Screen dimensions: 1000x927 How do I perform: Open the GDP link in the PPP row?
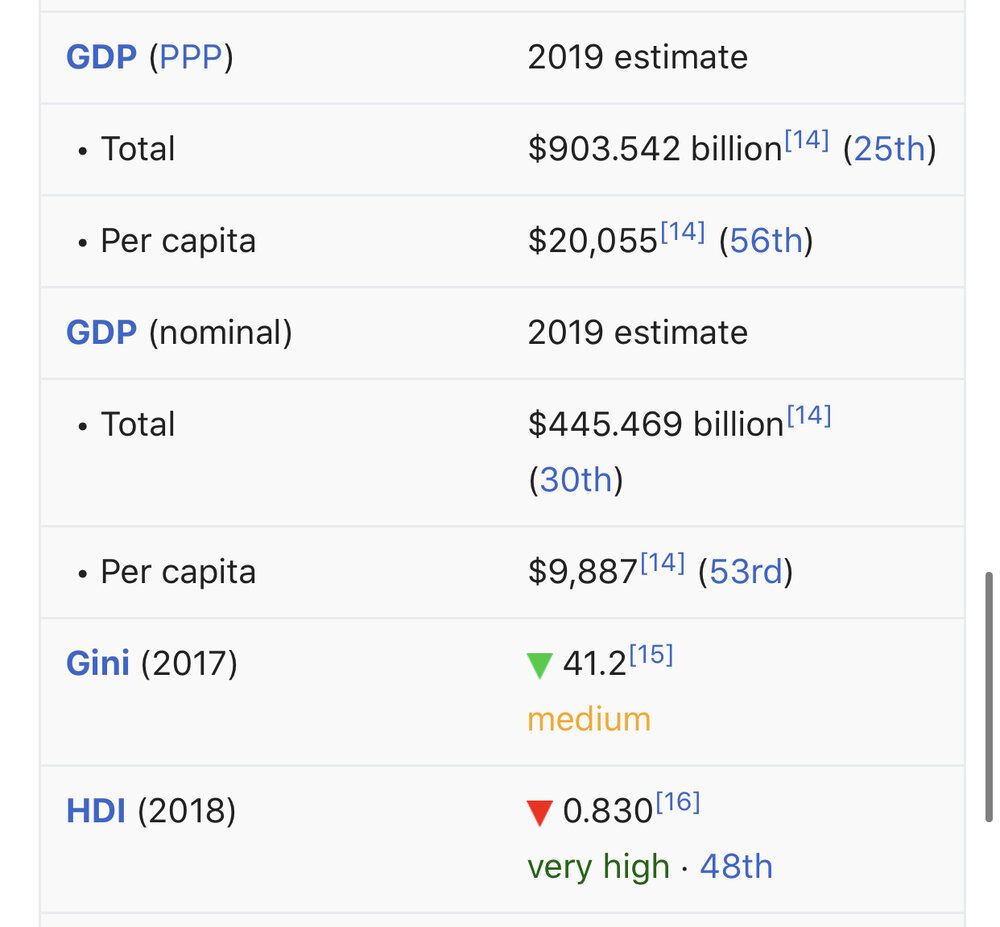101,57
